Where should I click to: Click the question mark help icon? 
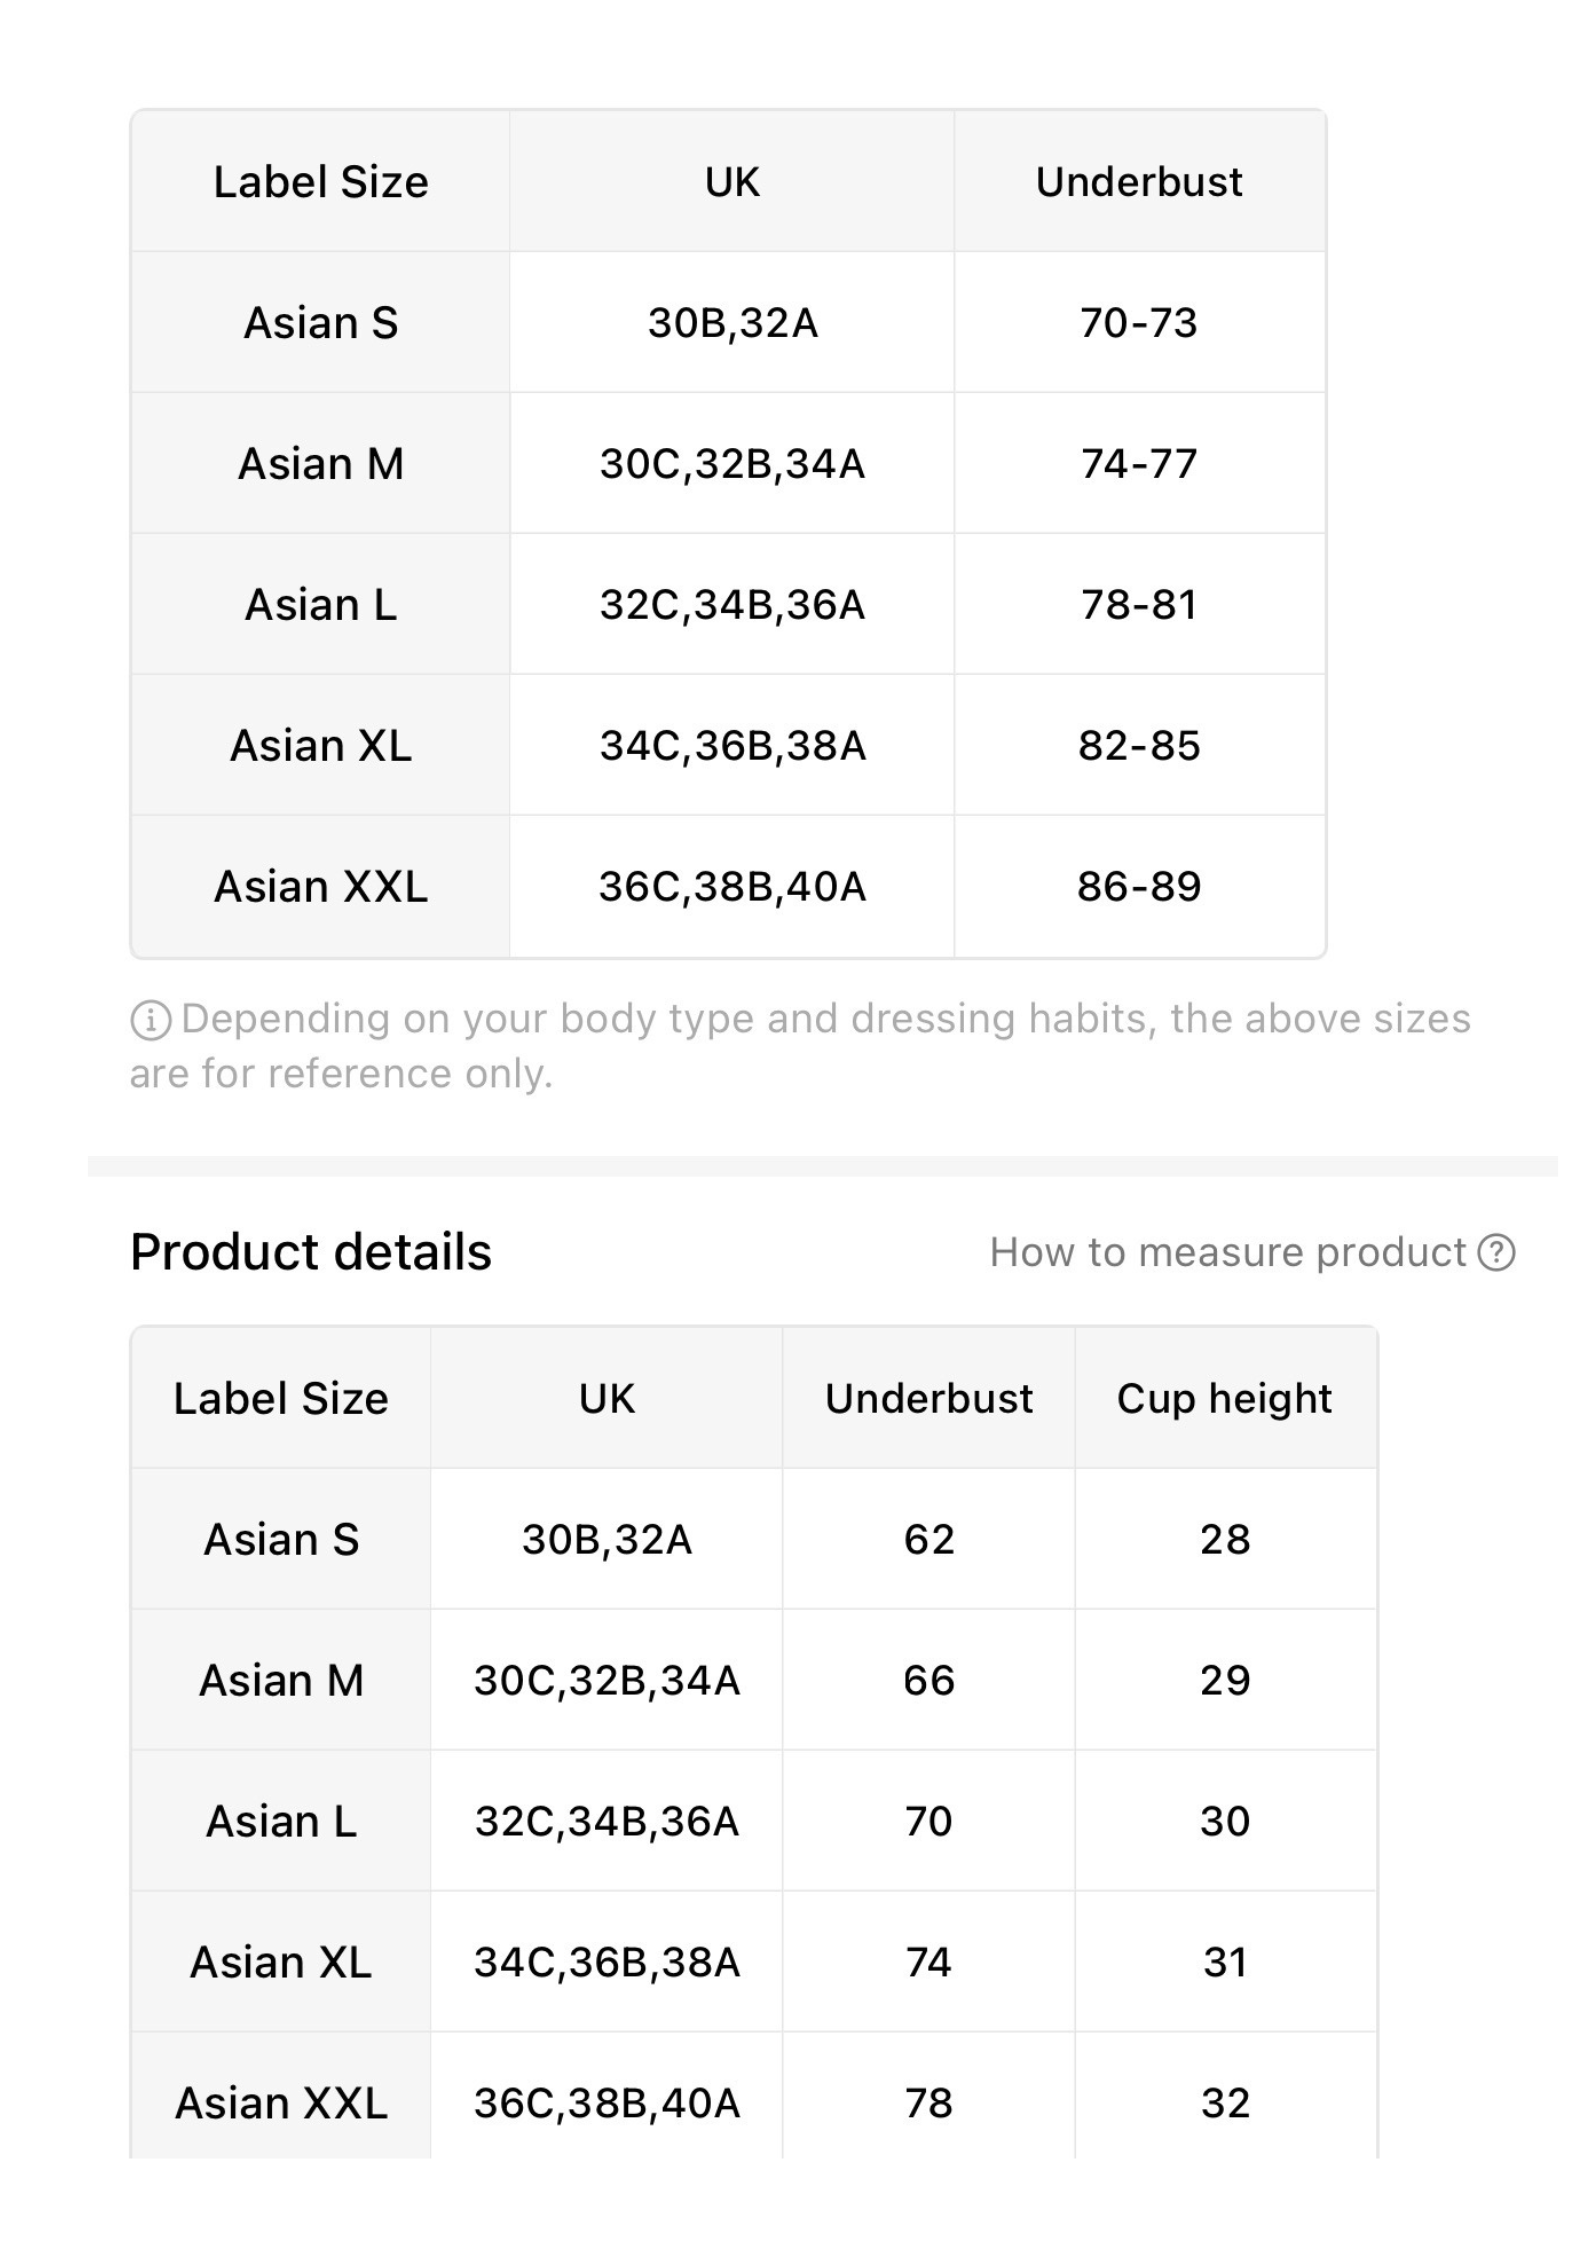point(1496,1252)
